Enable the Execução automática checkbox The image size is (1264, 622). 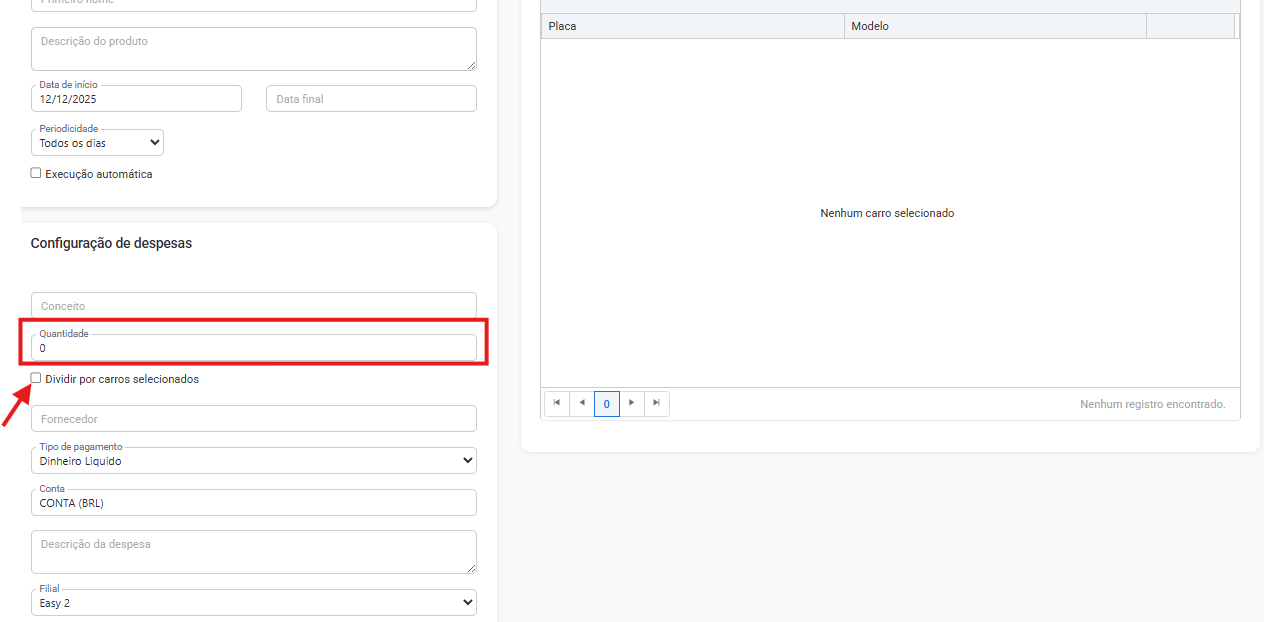coord(36,173)
